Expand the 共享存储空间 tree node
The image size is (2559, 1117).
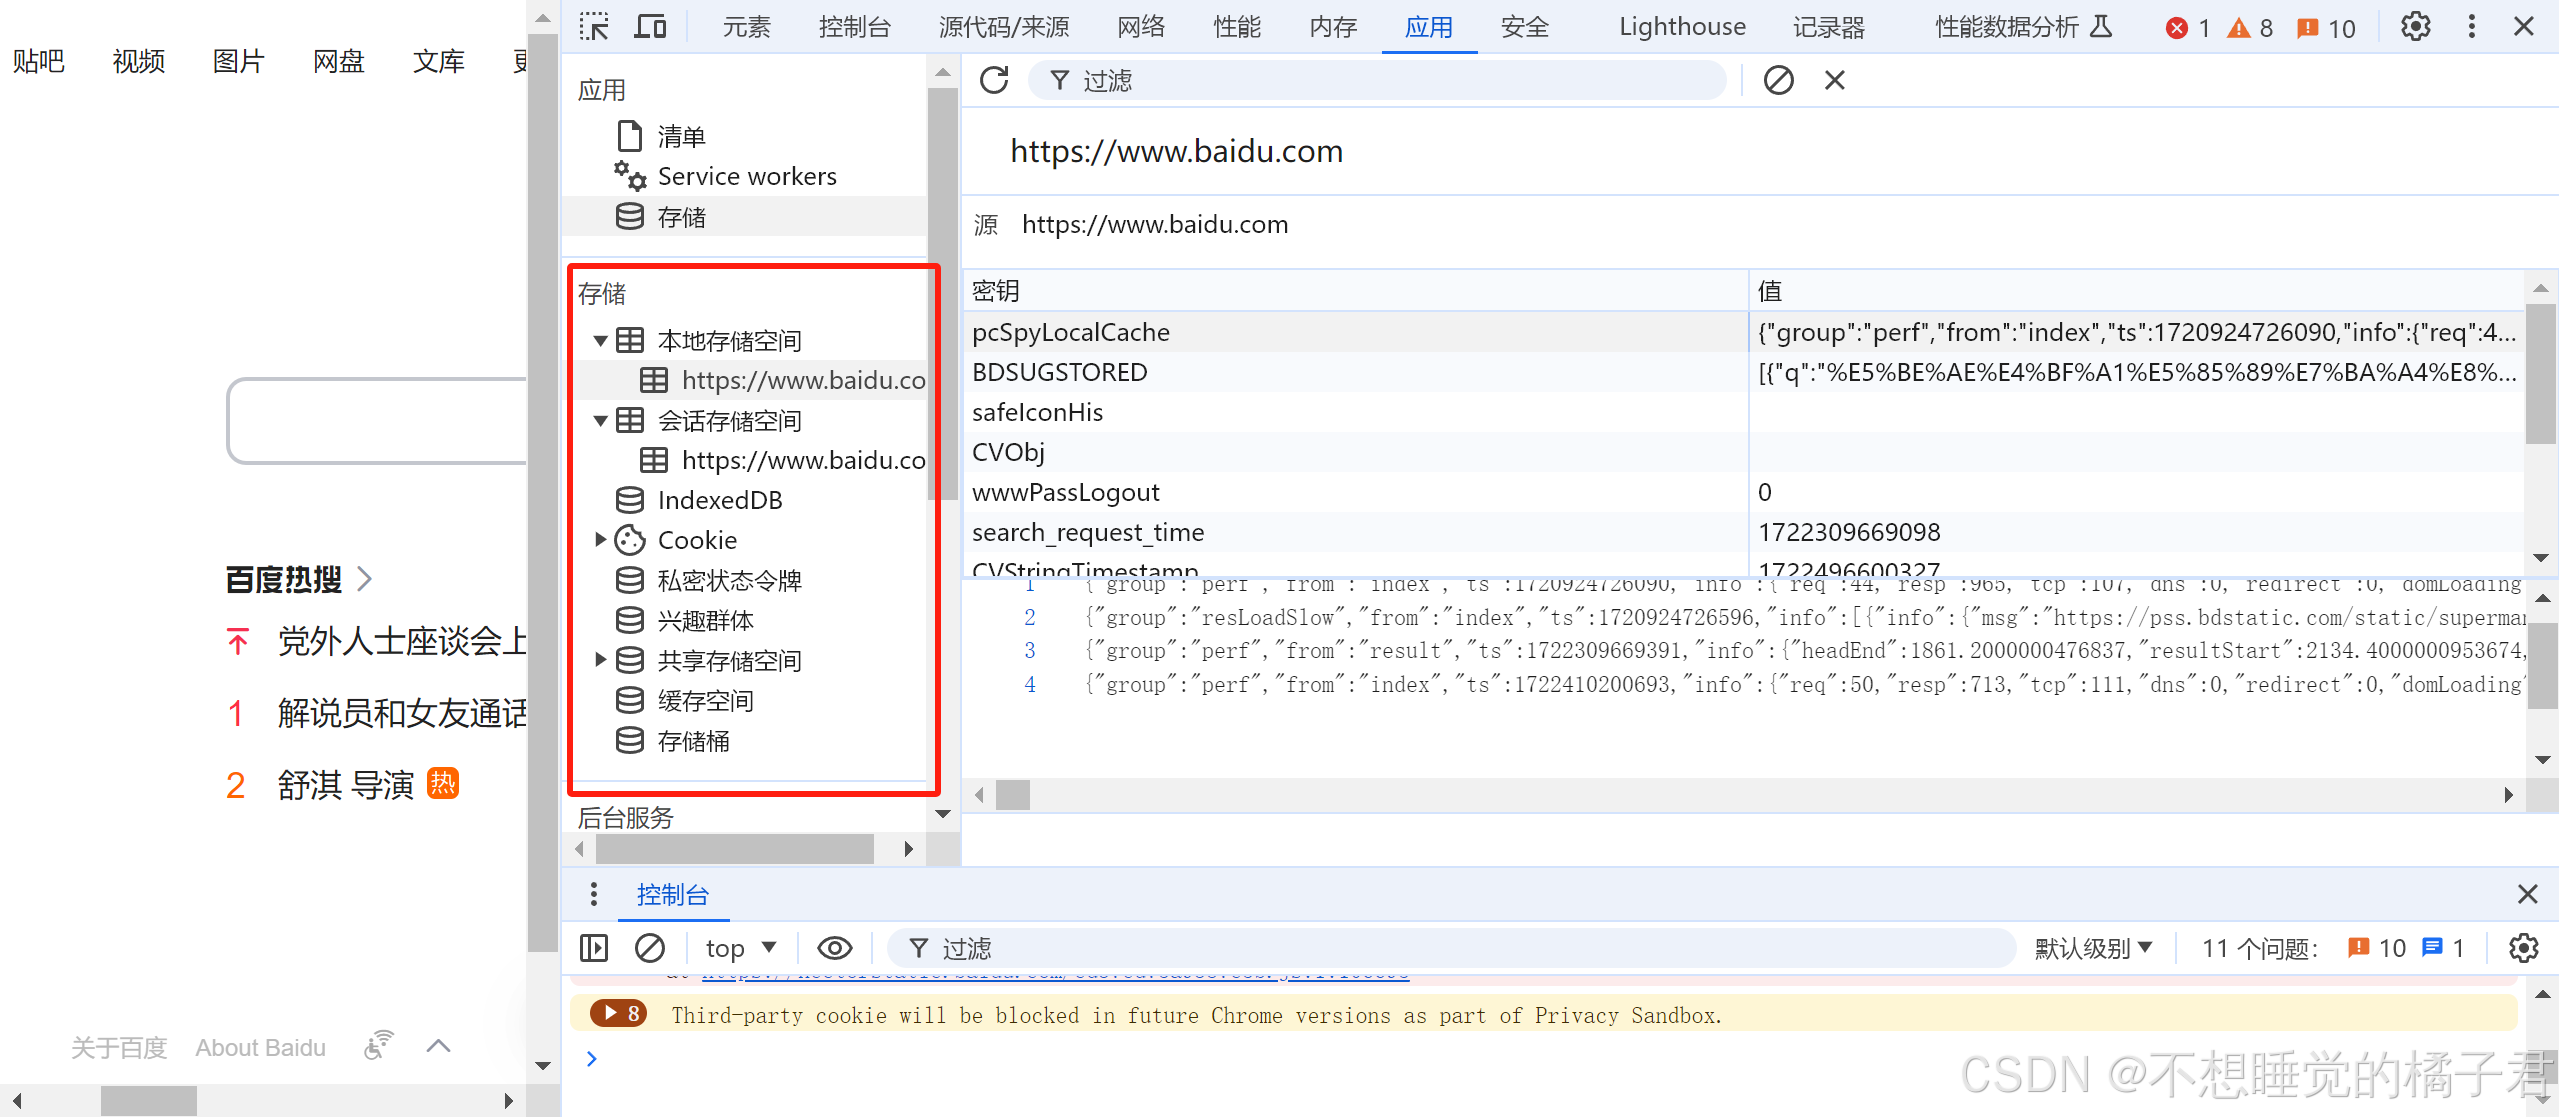pyautogui.click(x=601, y=660)
